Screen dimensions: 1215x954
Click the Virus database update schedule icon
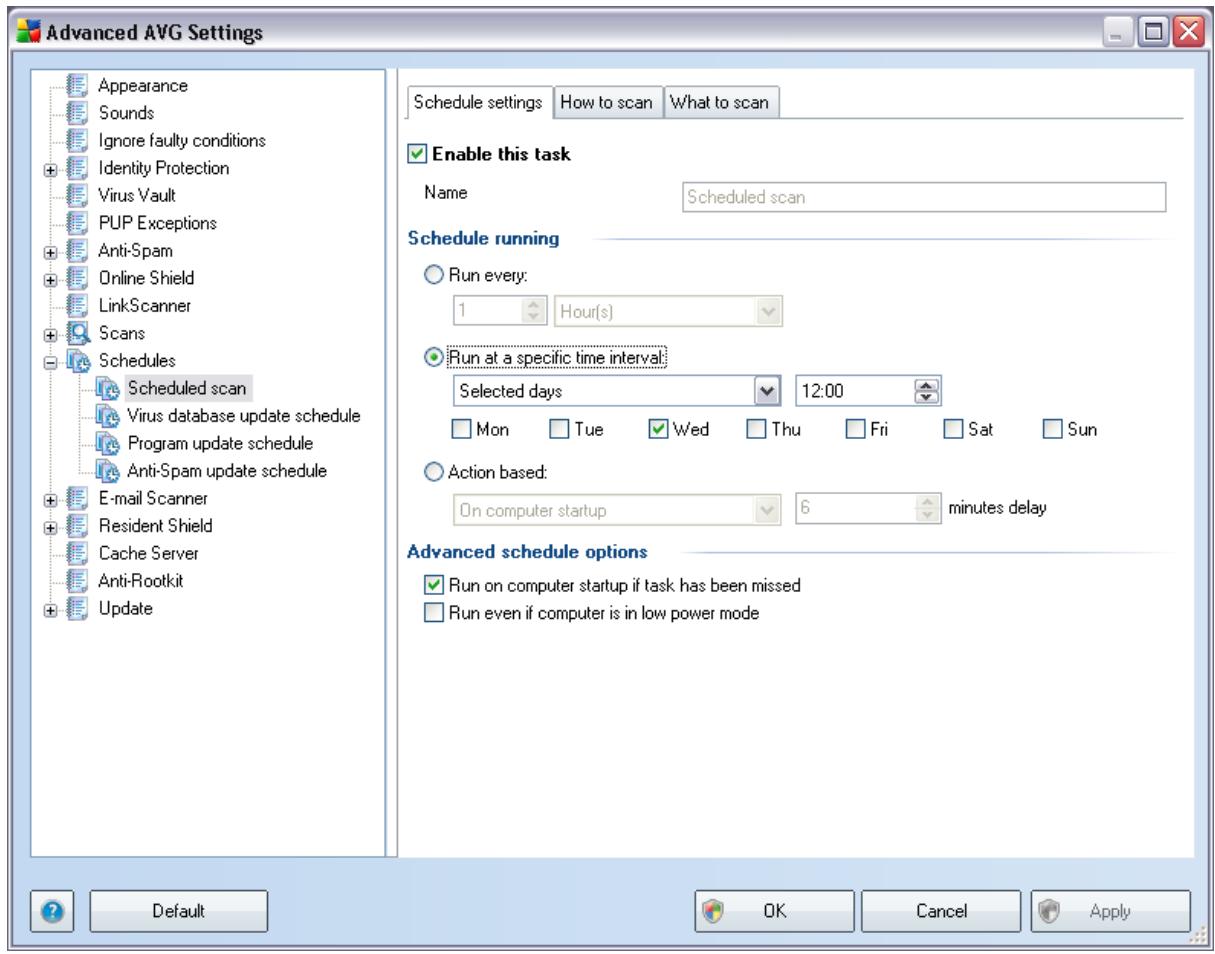click(105, 414)
